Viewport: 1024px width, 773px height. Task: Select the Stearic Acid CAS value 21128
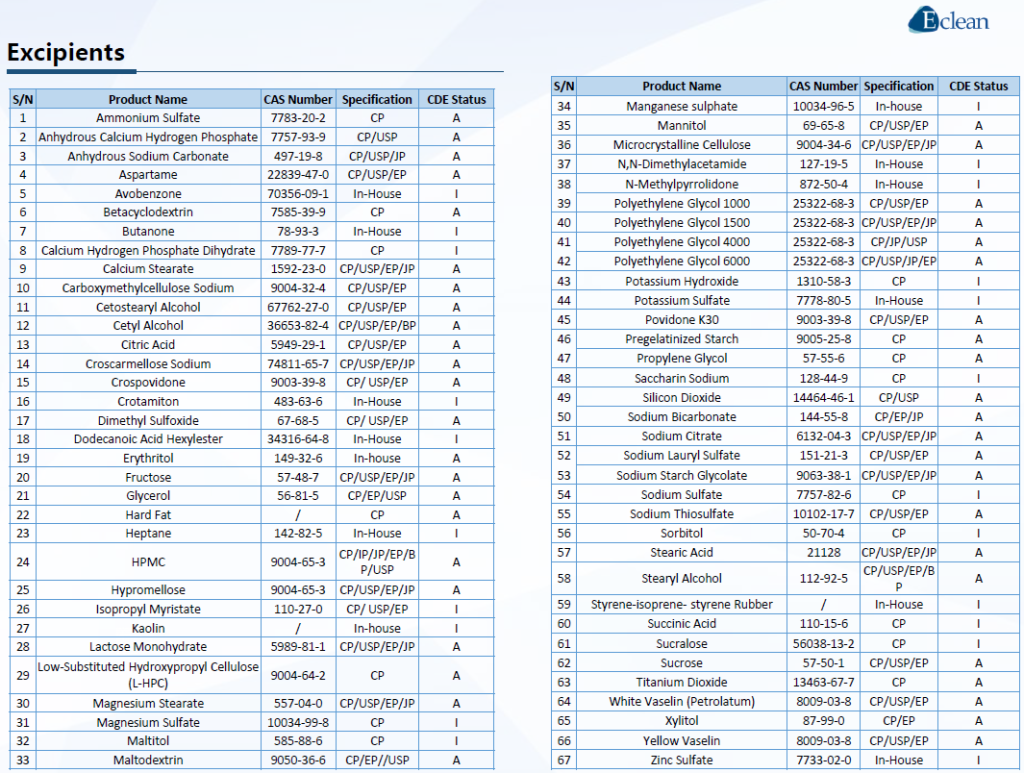[x=824, y=553]
